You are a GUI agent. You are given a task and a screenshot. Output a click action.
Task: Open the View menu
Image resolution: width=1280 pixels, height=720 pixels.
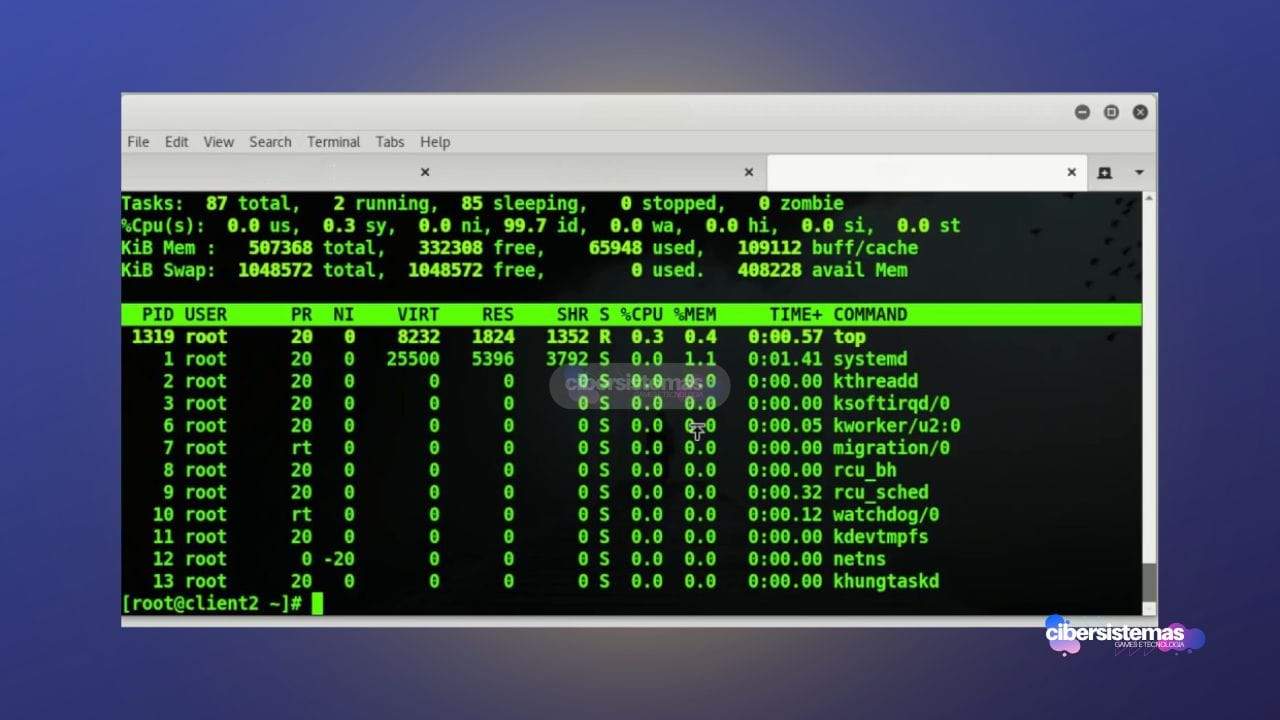click(x=218, y=141)
